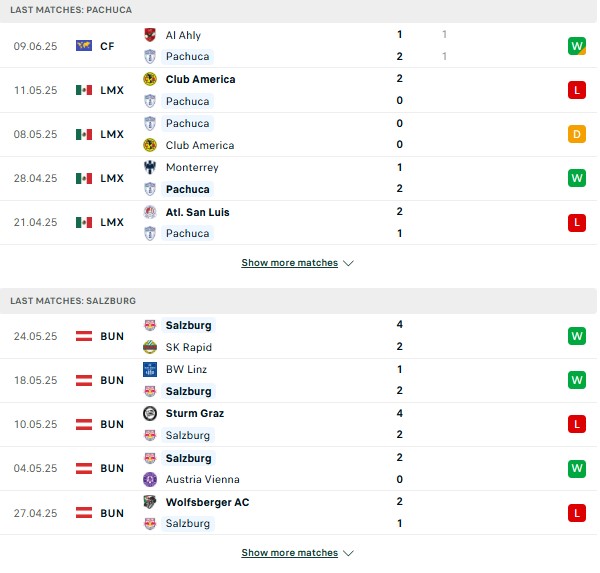Open the Wolfsberger AC team link
This screenshot has width=600, height=573.
pyautogui.click(x=207, y=502)
